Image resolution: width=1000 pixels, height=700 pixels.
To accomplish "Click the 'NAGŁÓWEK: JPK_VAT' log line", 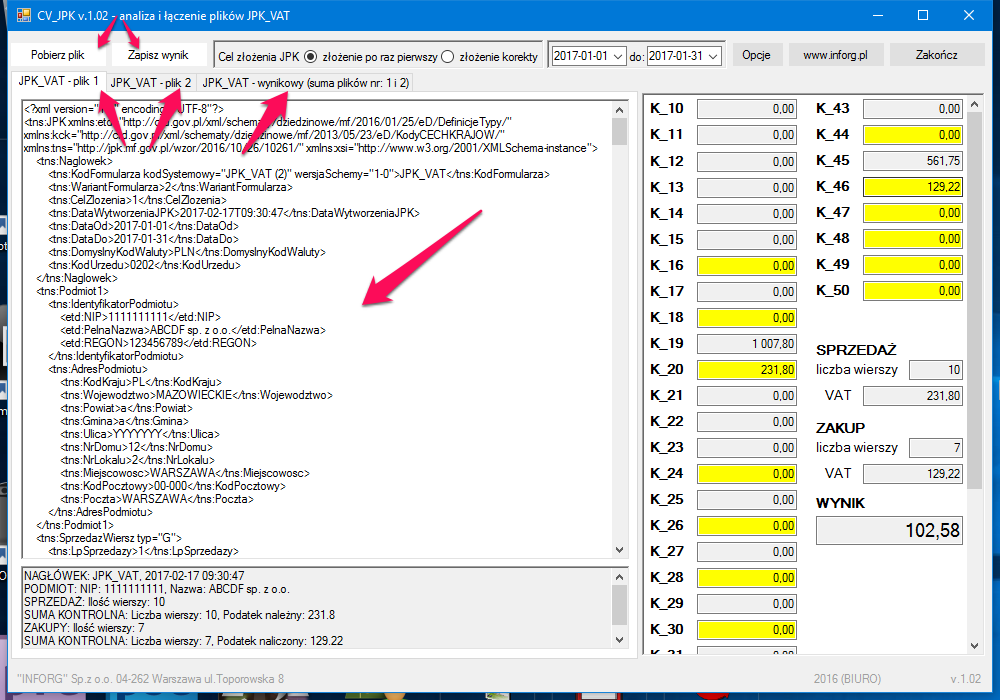I will click(x=134, y=576).
